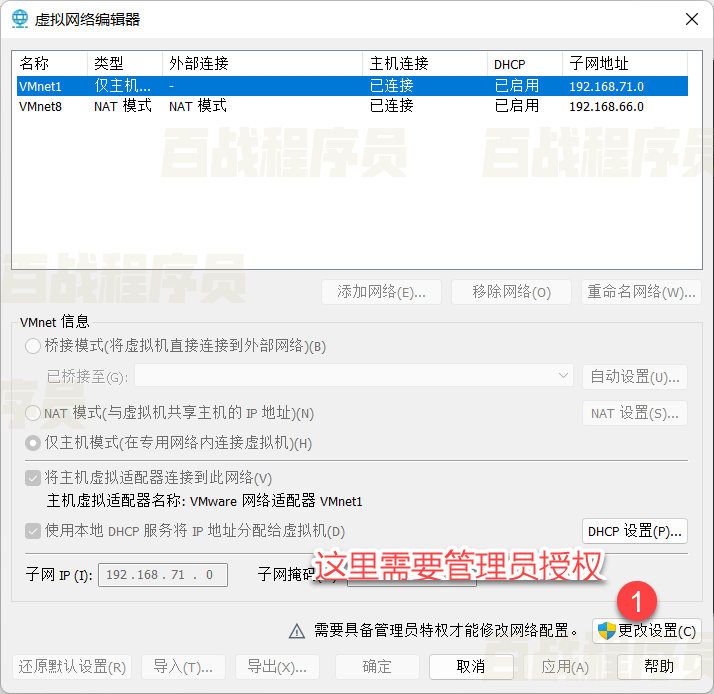The width and height of the screenshot is (714, 694).
Task: Toggle 将主机虚拟适配器连接到此网络 checkbox
Action: point(33,478)
